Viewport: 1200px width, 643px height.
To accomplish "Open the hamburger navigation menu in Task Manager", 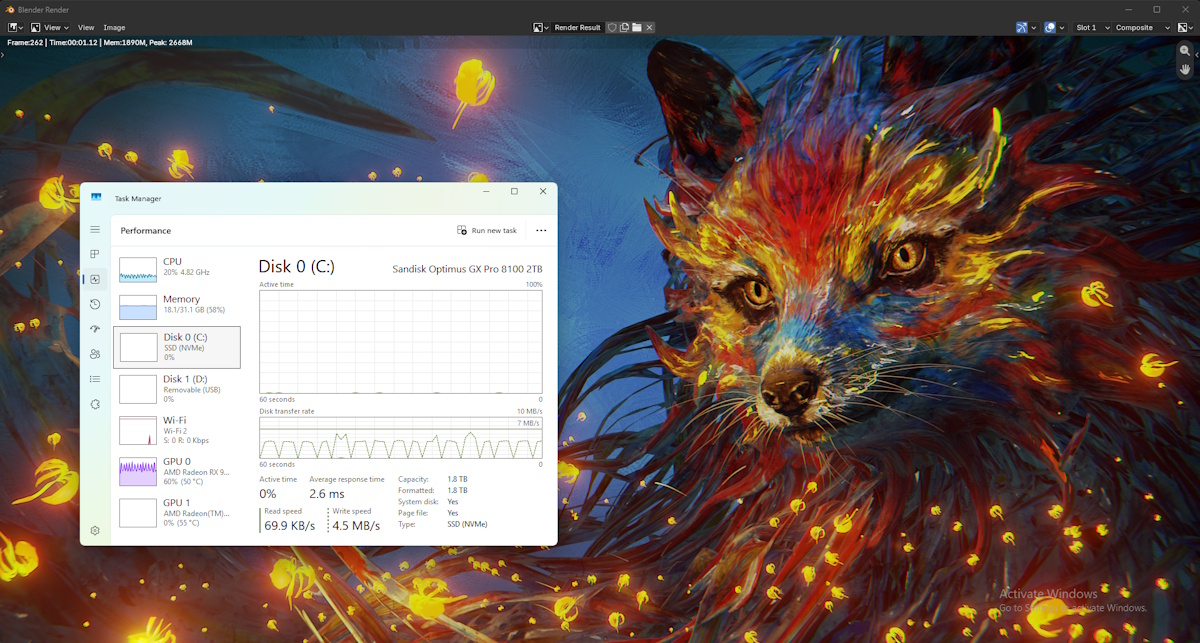I will click(x=95, y=230).
